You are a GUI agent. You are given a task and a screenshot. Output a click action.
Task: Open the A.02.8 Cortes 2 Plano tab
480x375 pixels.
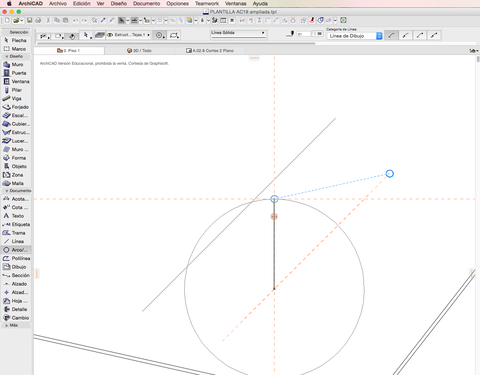[x=210, y=51]
